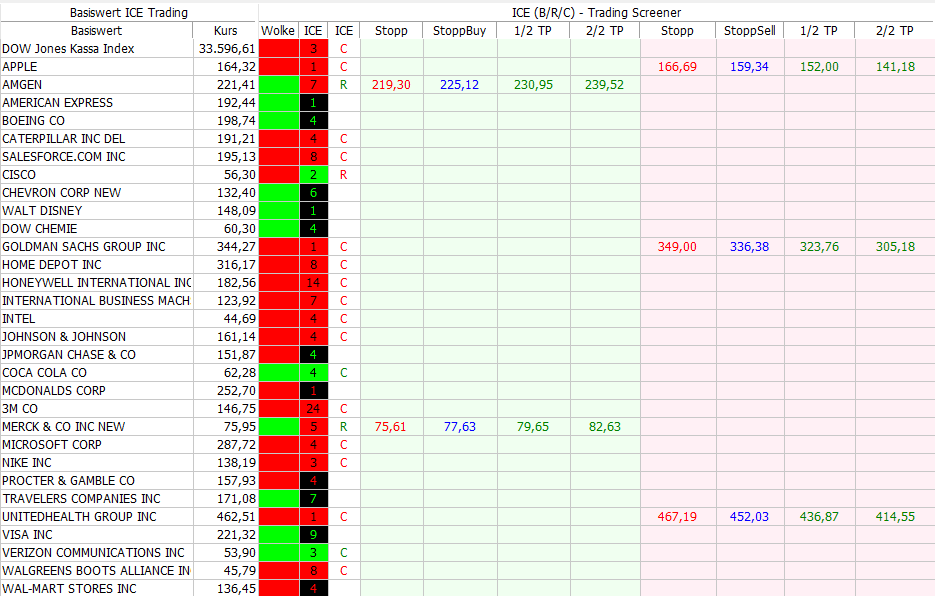Click VERIZON COMMUNICATIONS INC row
The width and height of the screenshot is (935, 596).
[x=93, y=552]
